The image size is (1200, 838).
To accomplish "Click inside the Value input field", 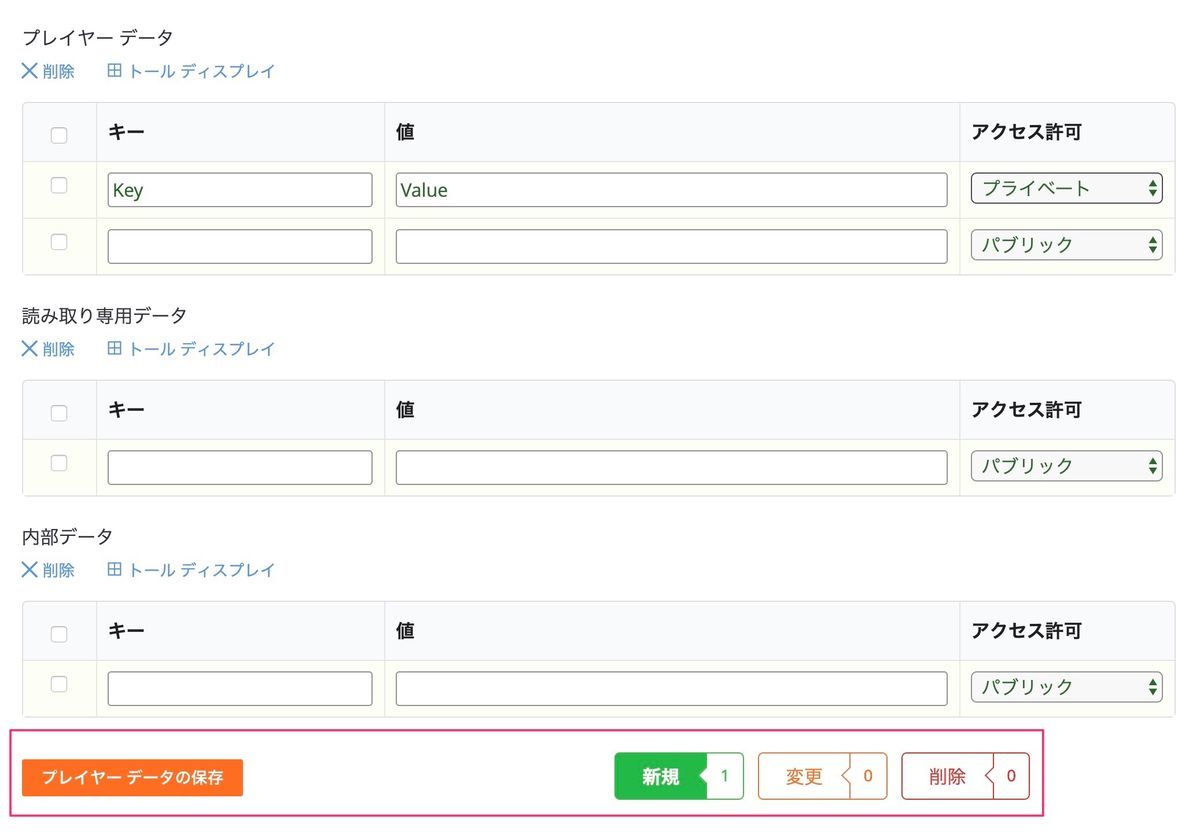I will click(x=670, y=189).
